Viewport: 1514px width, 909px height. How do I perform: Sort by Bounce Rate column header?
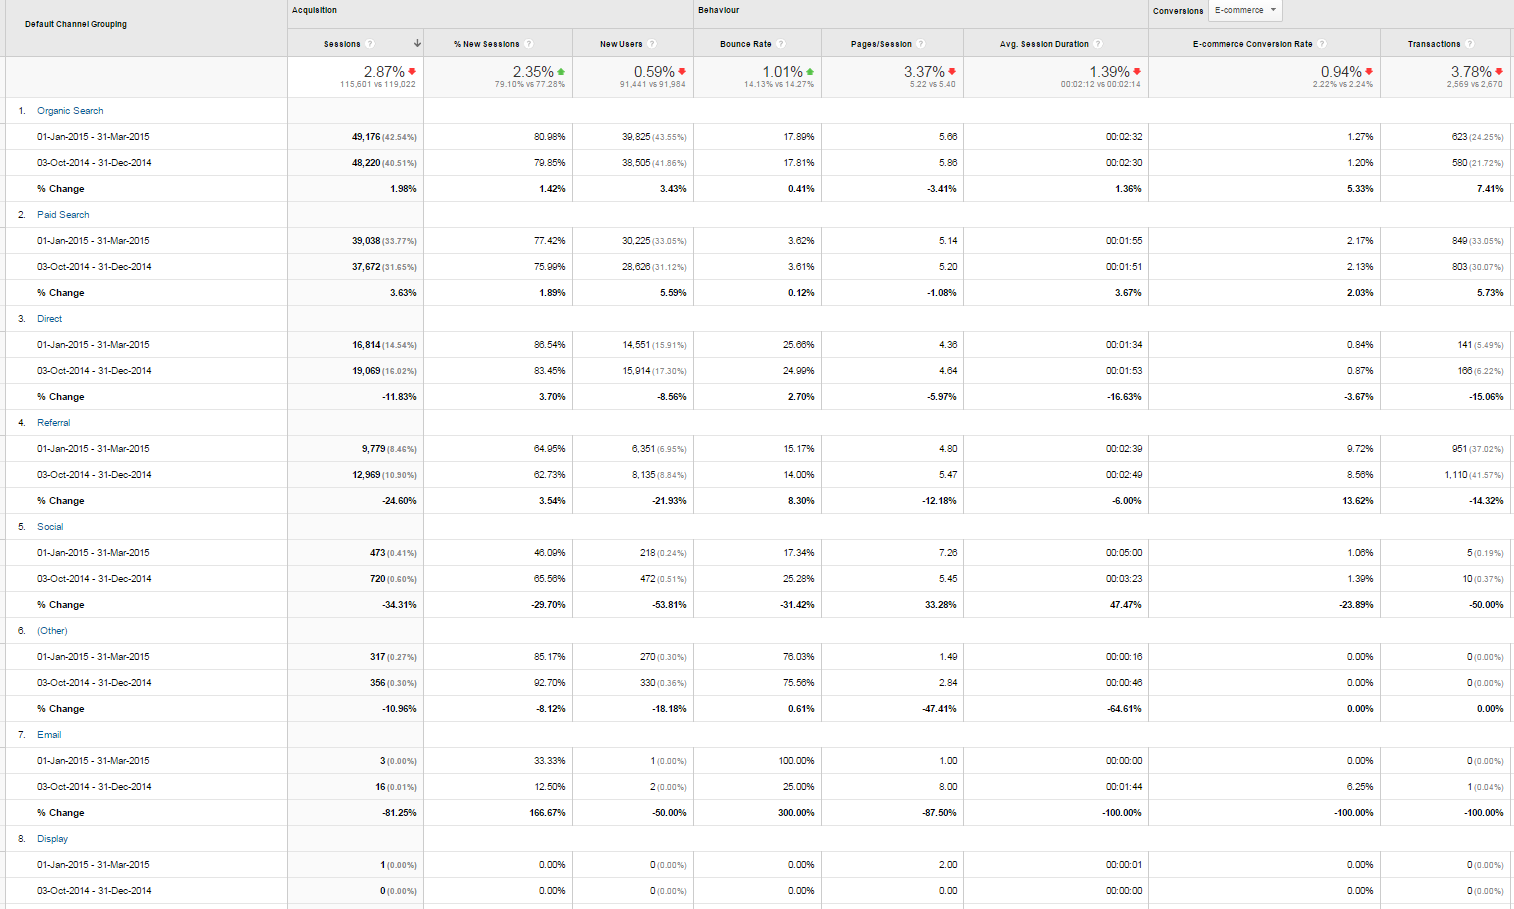746,44
